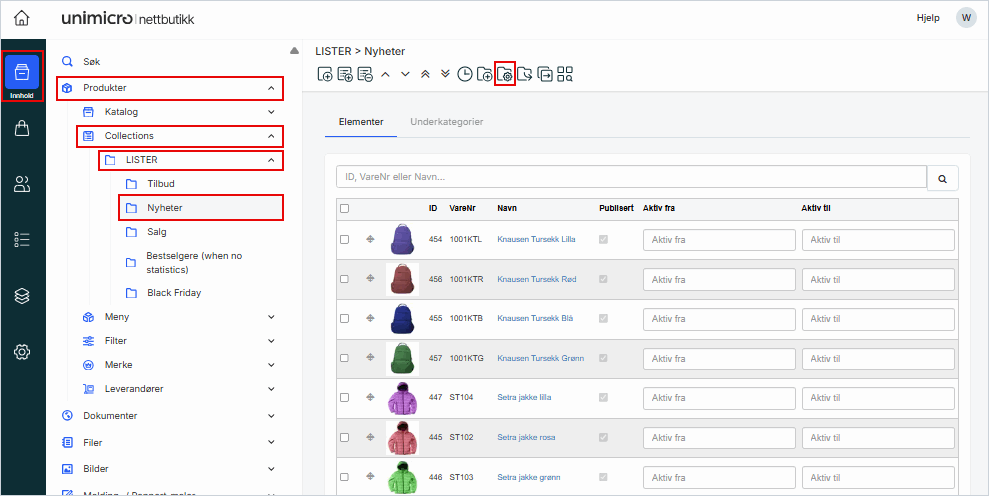Expand the Meny section in tree
This screenshot has height=496, width=989.
click(x=271, y=317)
